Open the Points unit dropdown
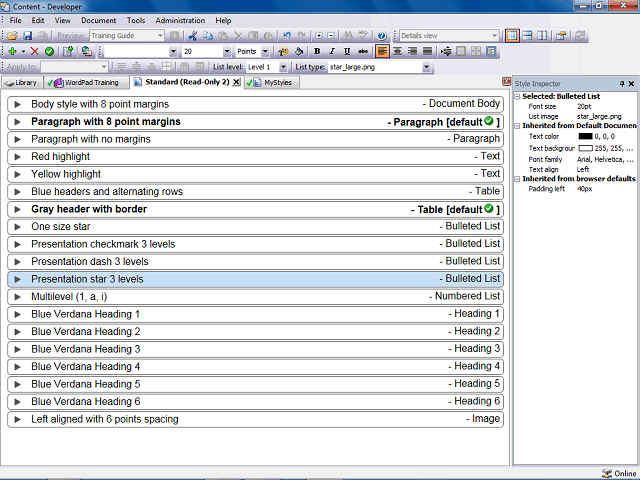Viewport: 640px width, 480px height. pyautogui.click(x=265, y=51)
